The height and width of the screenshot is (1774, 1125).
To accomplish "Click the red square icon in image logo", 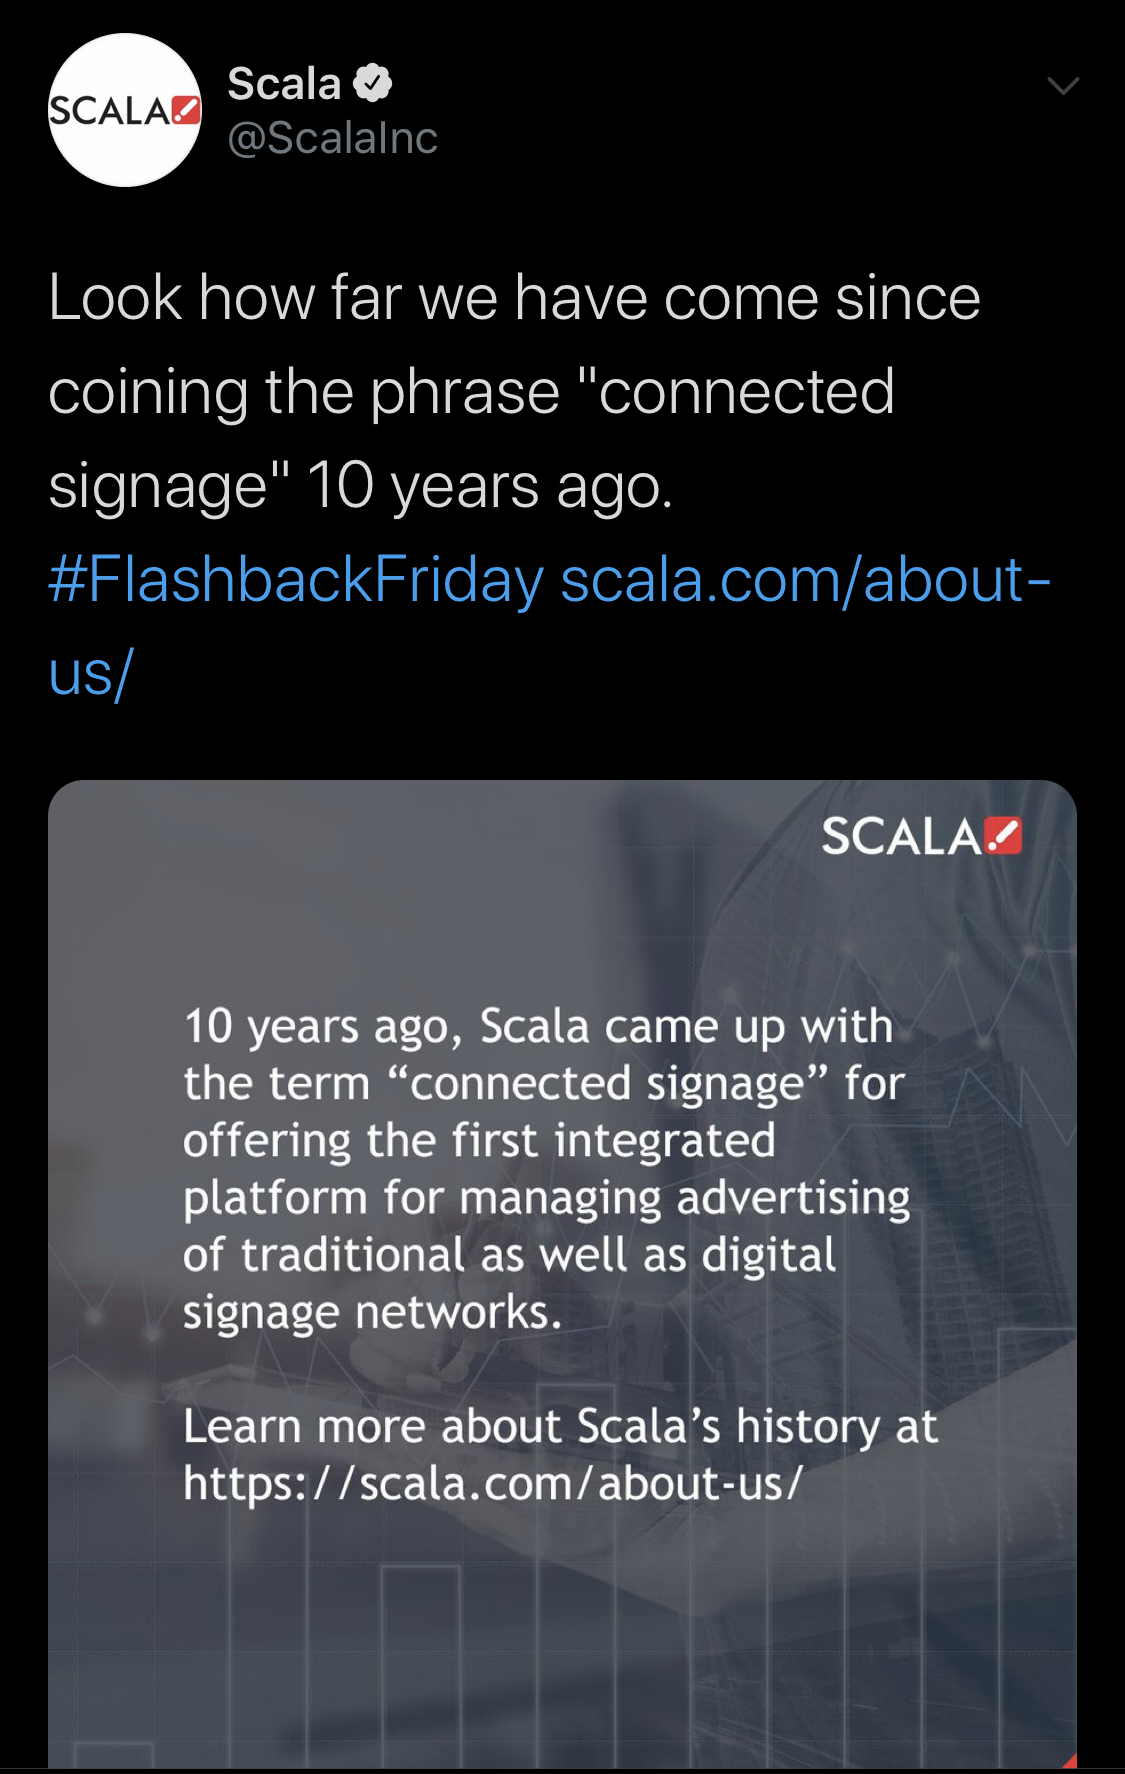I will coord(1004,836).
